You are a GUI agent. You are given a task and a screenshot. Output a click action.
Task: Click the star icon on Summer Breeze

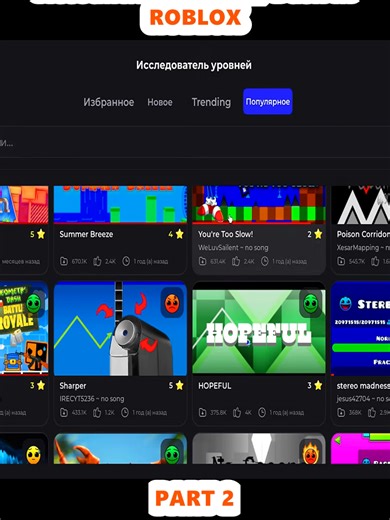point(180,234)
